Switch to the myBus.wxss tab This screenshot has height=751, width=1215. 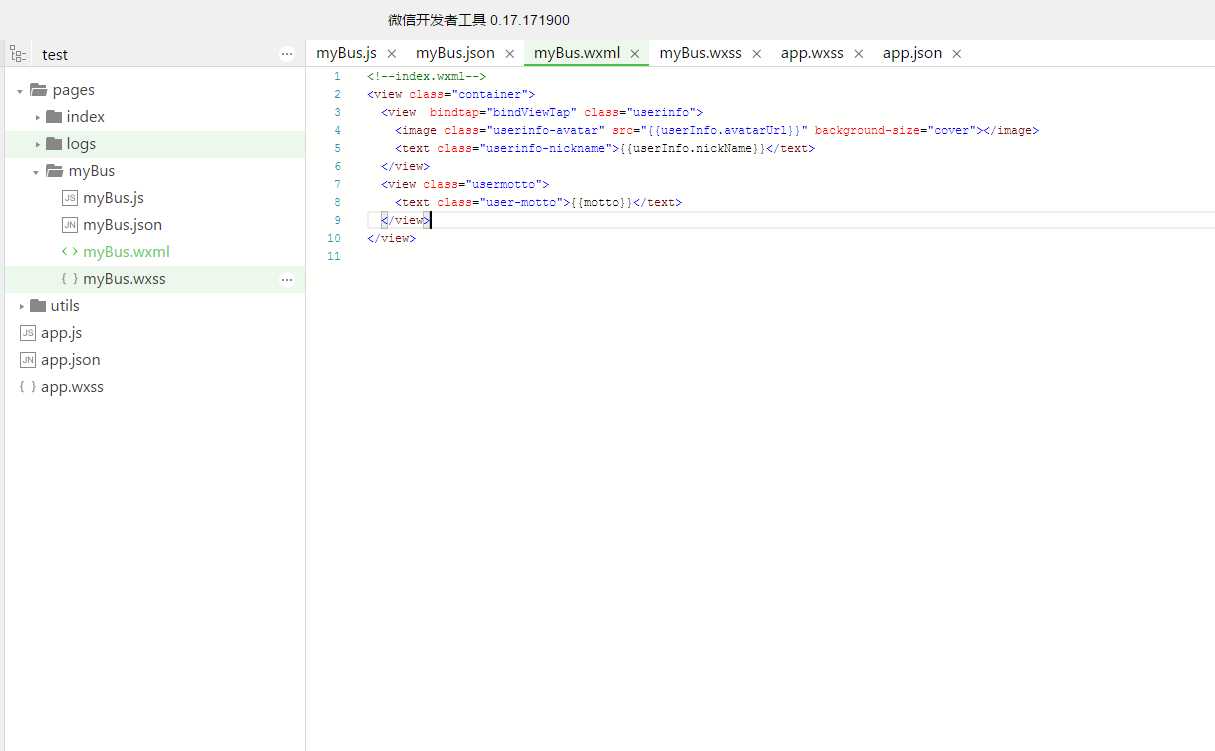700,53
